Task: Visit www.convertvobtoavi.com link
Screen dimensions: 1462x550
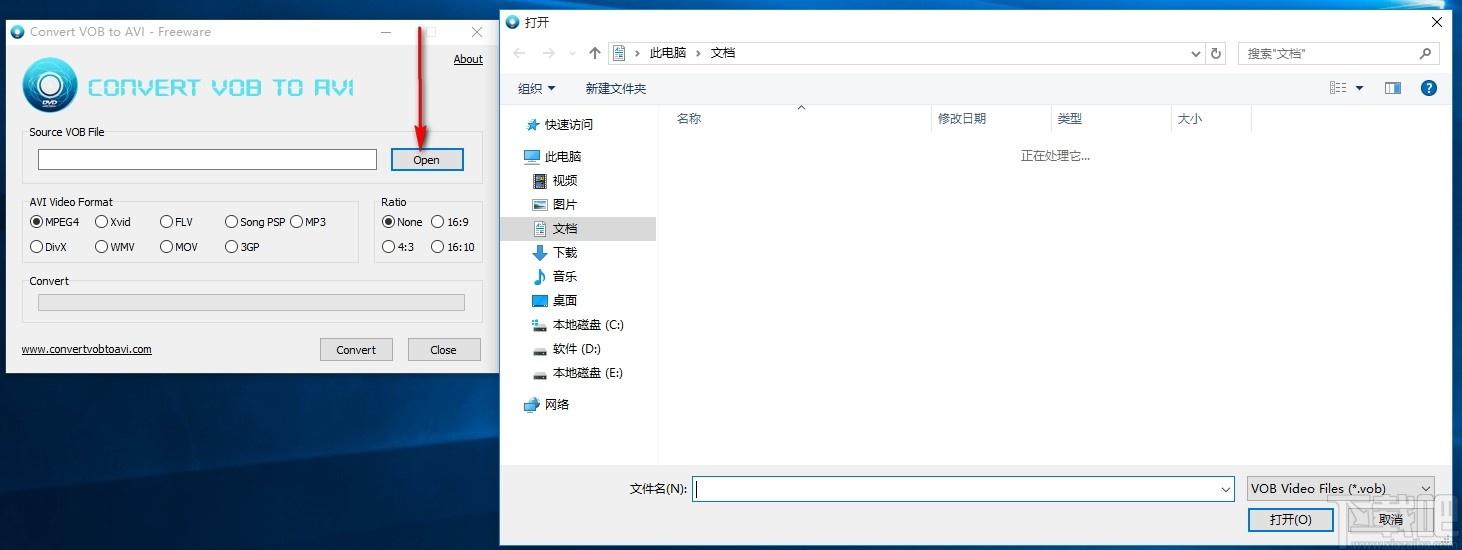Action: click(x=87, y=349)
